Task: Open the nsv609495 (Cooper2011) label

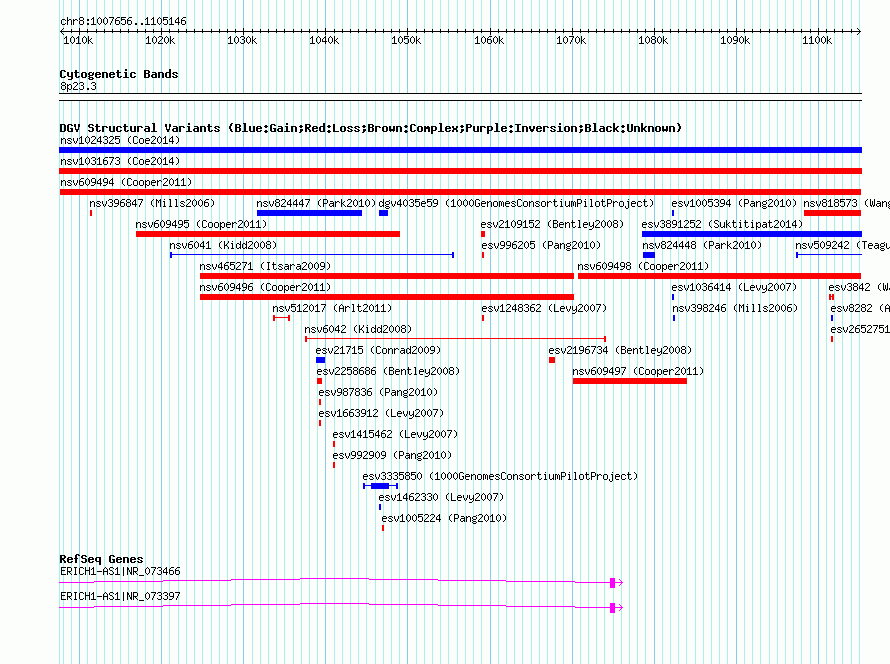Action: [201, 224]
